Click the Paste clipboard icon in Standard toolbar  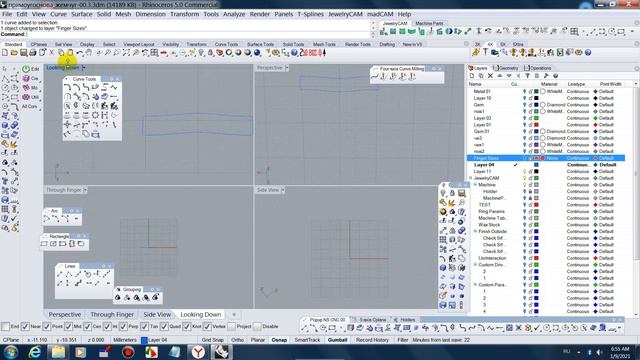[70, 53]
